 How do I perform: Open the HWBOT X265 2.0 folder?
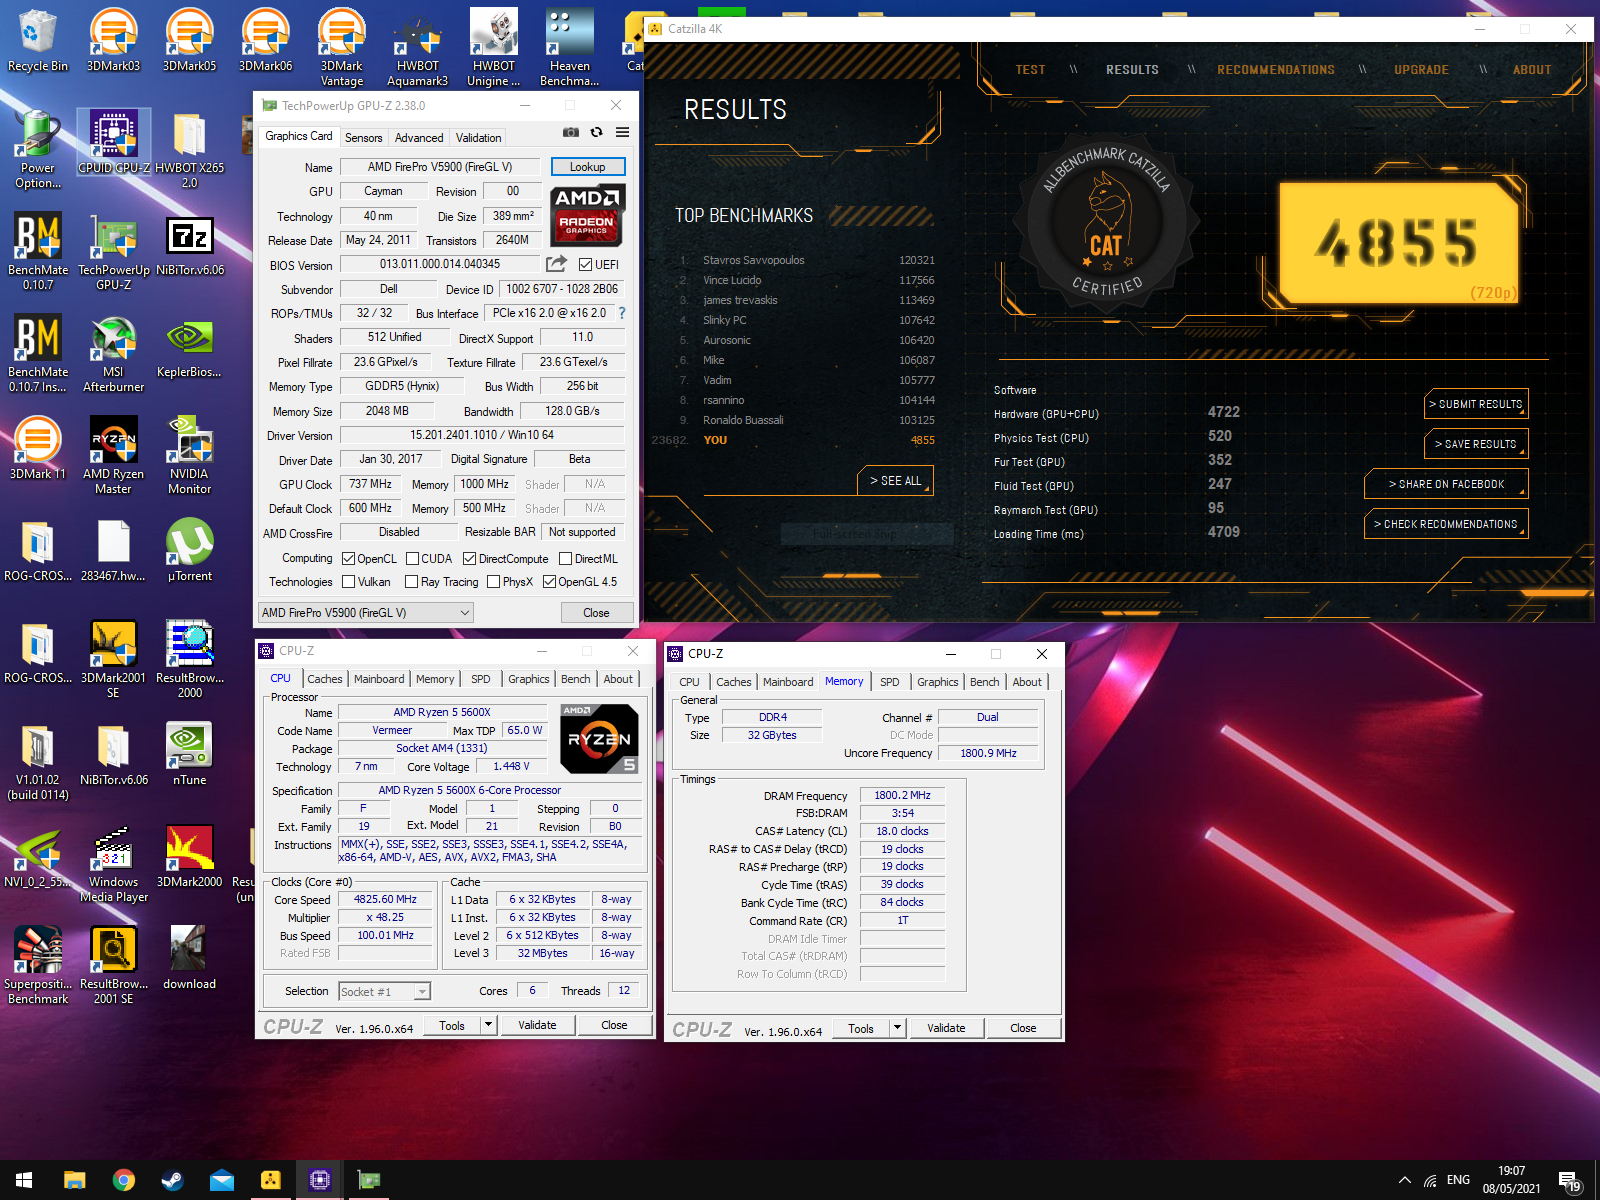[x=190, y=150]
